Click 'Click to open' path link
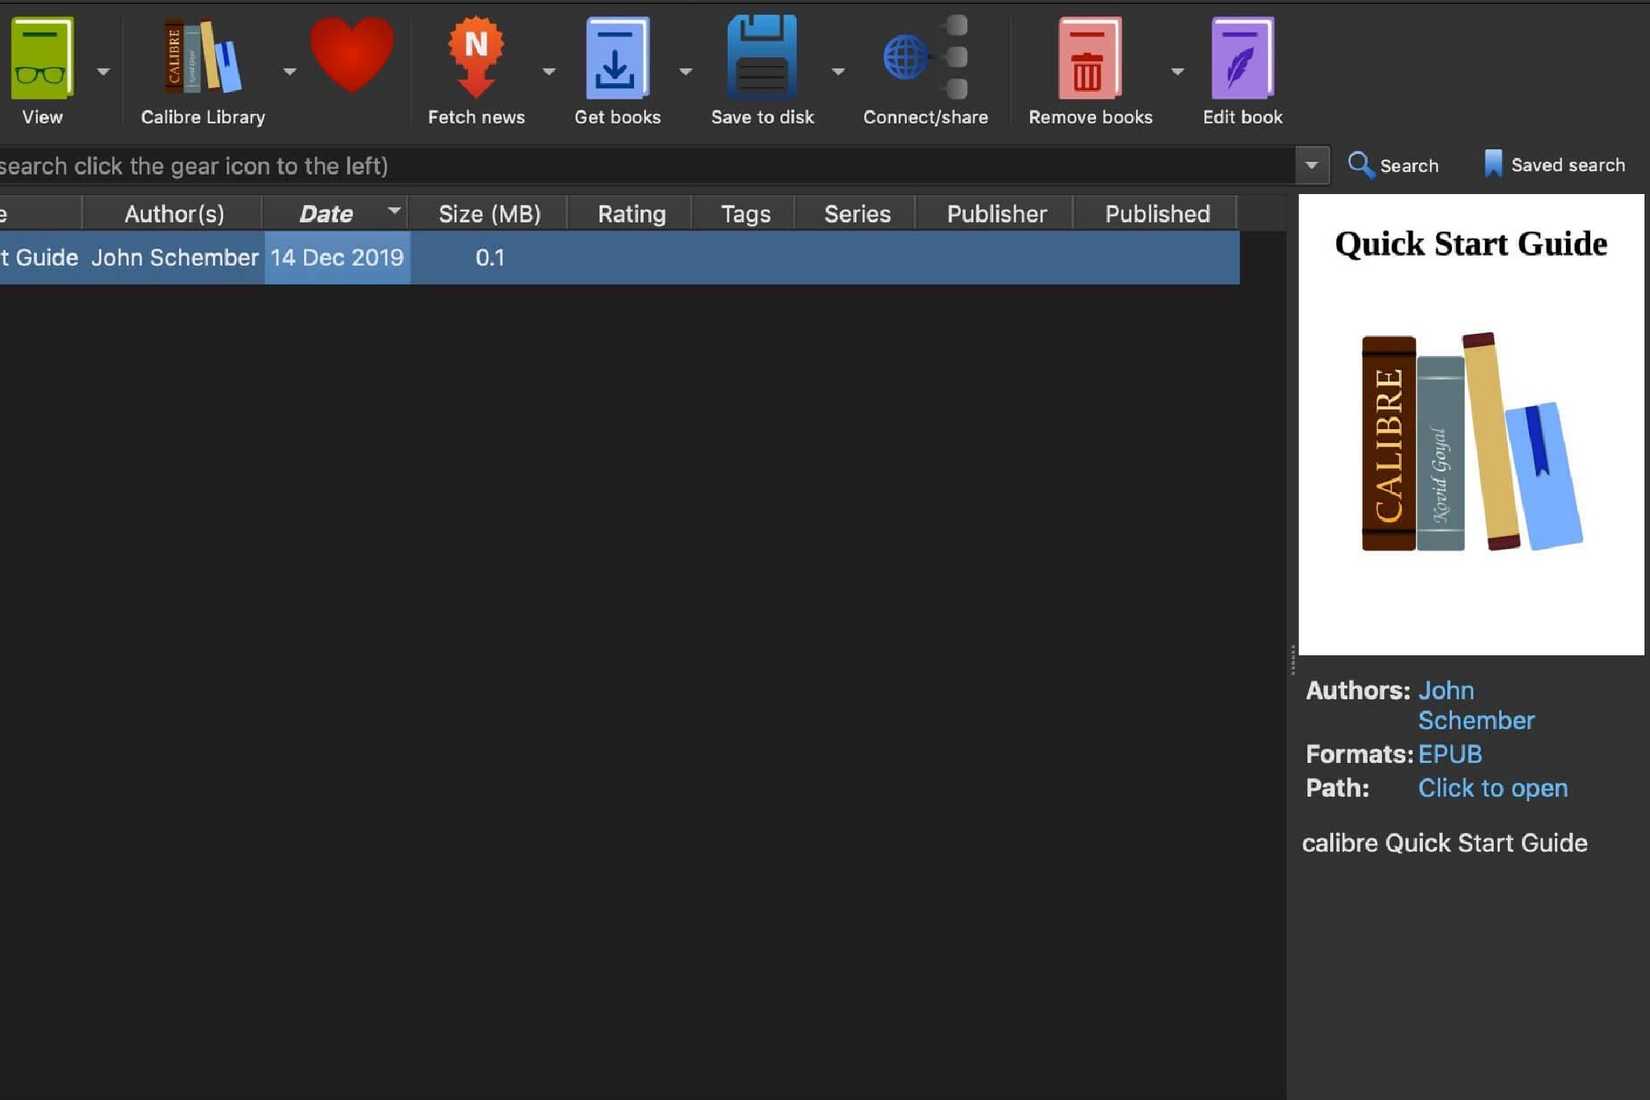Image resolution: width=1650 pixels, height=1100 pixels. [x=1492, y=788]
